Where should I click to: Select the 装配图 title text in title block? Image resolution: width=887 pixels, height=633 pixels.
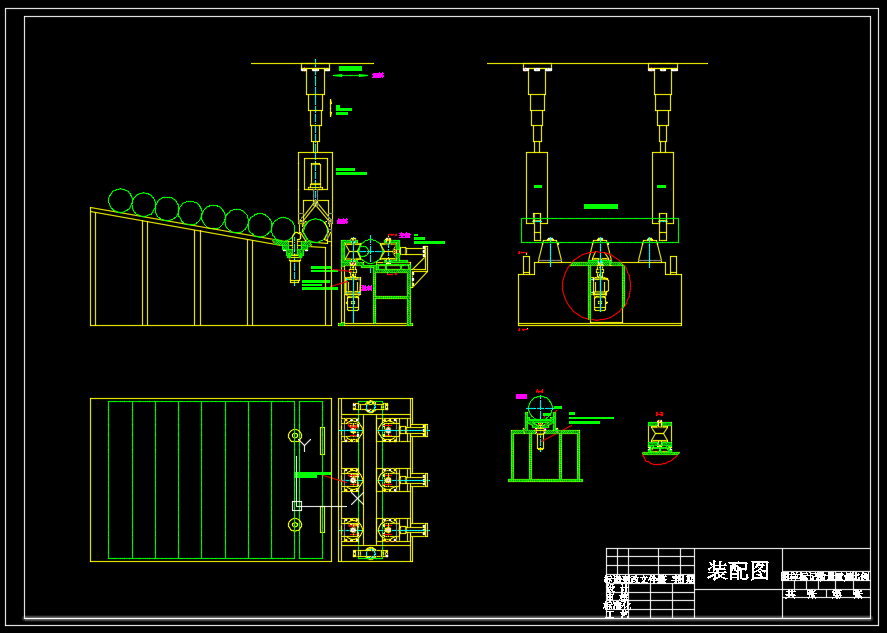pyautogui.click(x=738, y=571)
